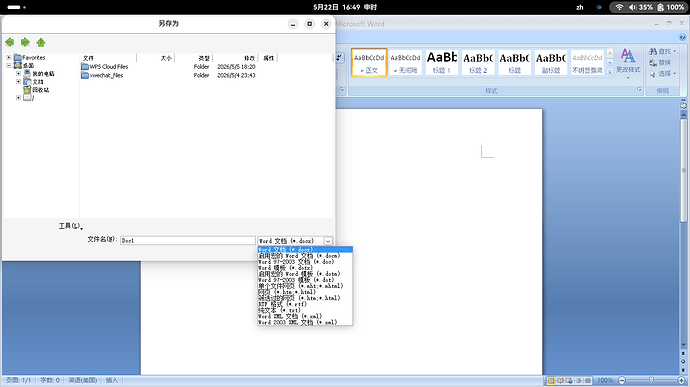Choose 纯文本 (*.txt) format

305,310
